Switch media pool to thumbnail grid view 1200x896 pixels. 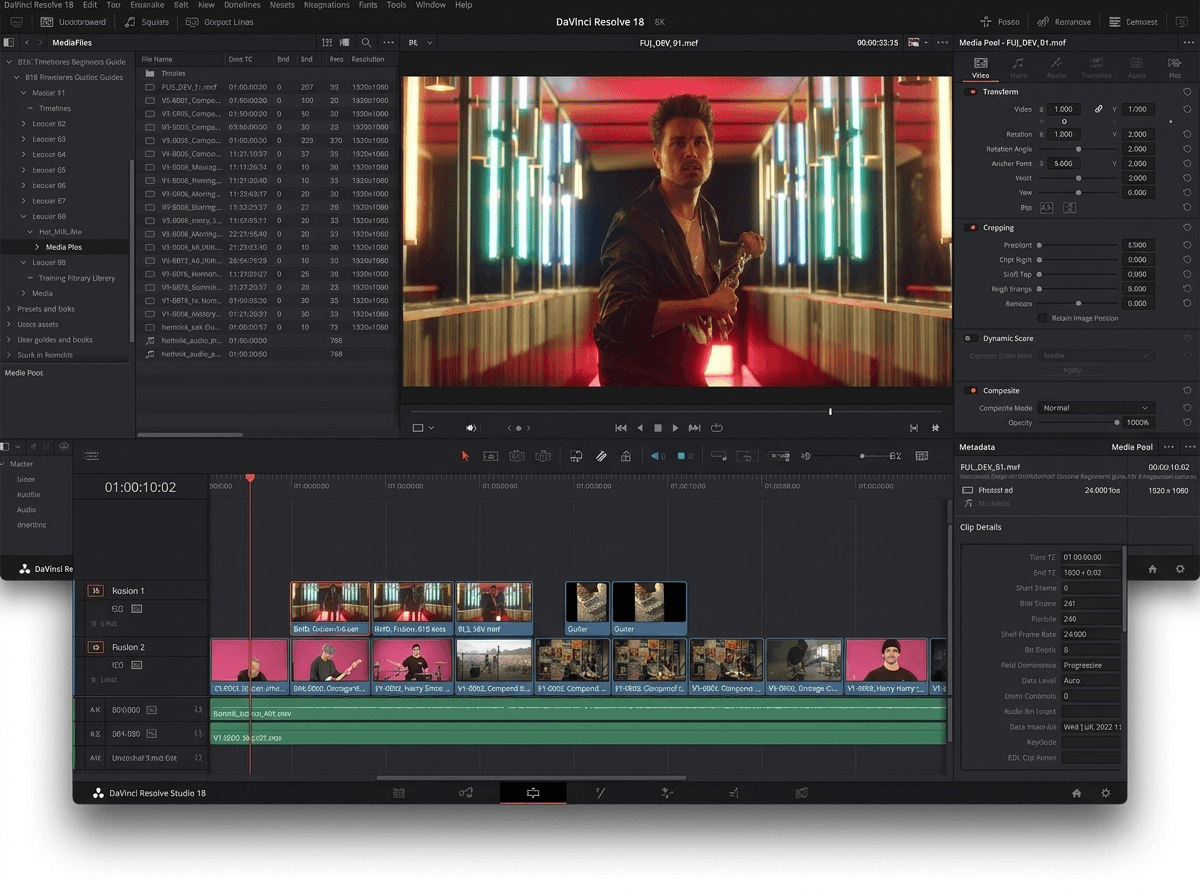pyautogui.click(x=327, y=43)
